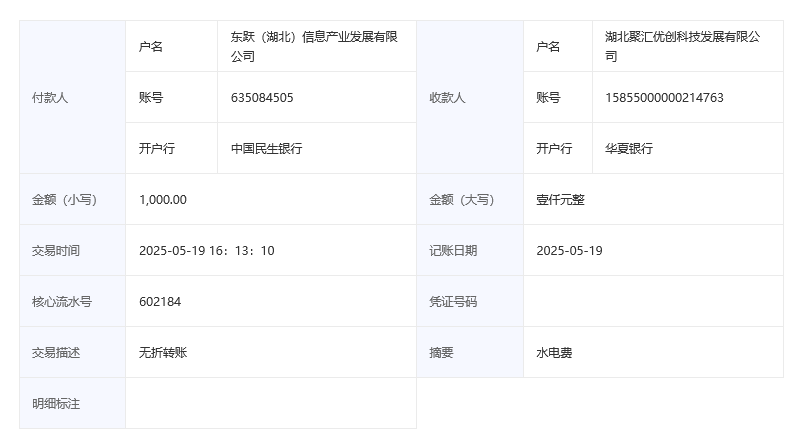Screen dimensions: 804x446
Task: Click the payee account number 15855000000214763
Action: 664,98
